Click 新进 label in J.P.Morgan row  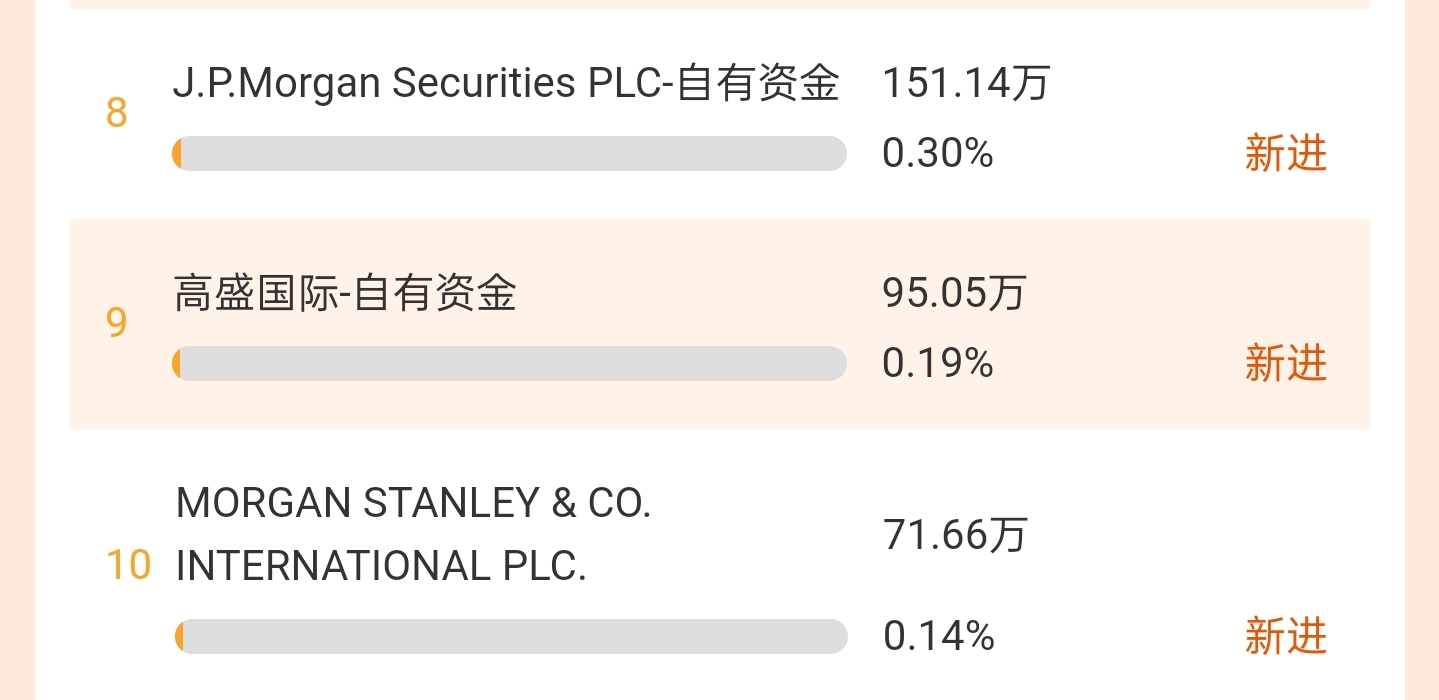1285,154
